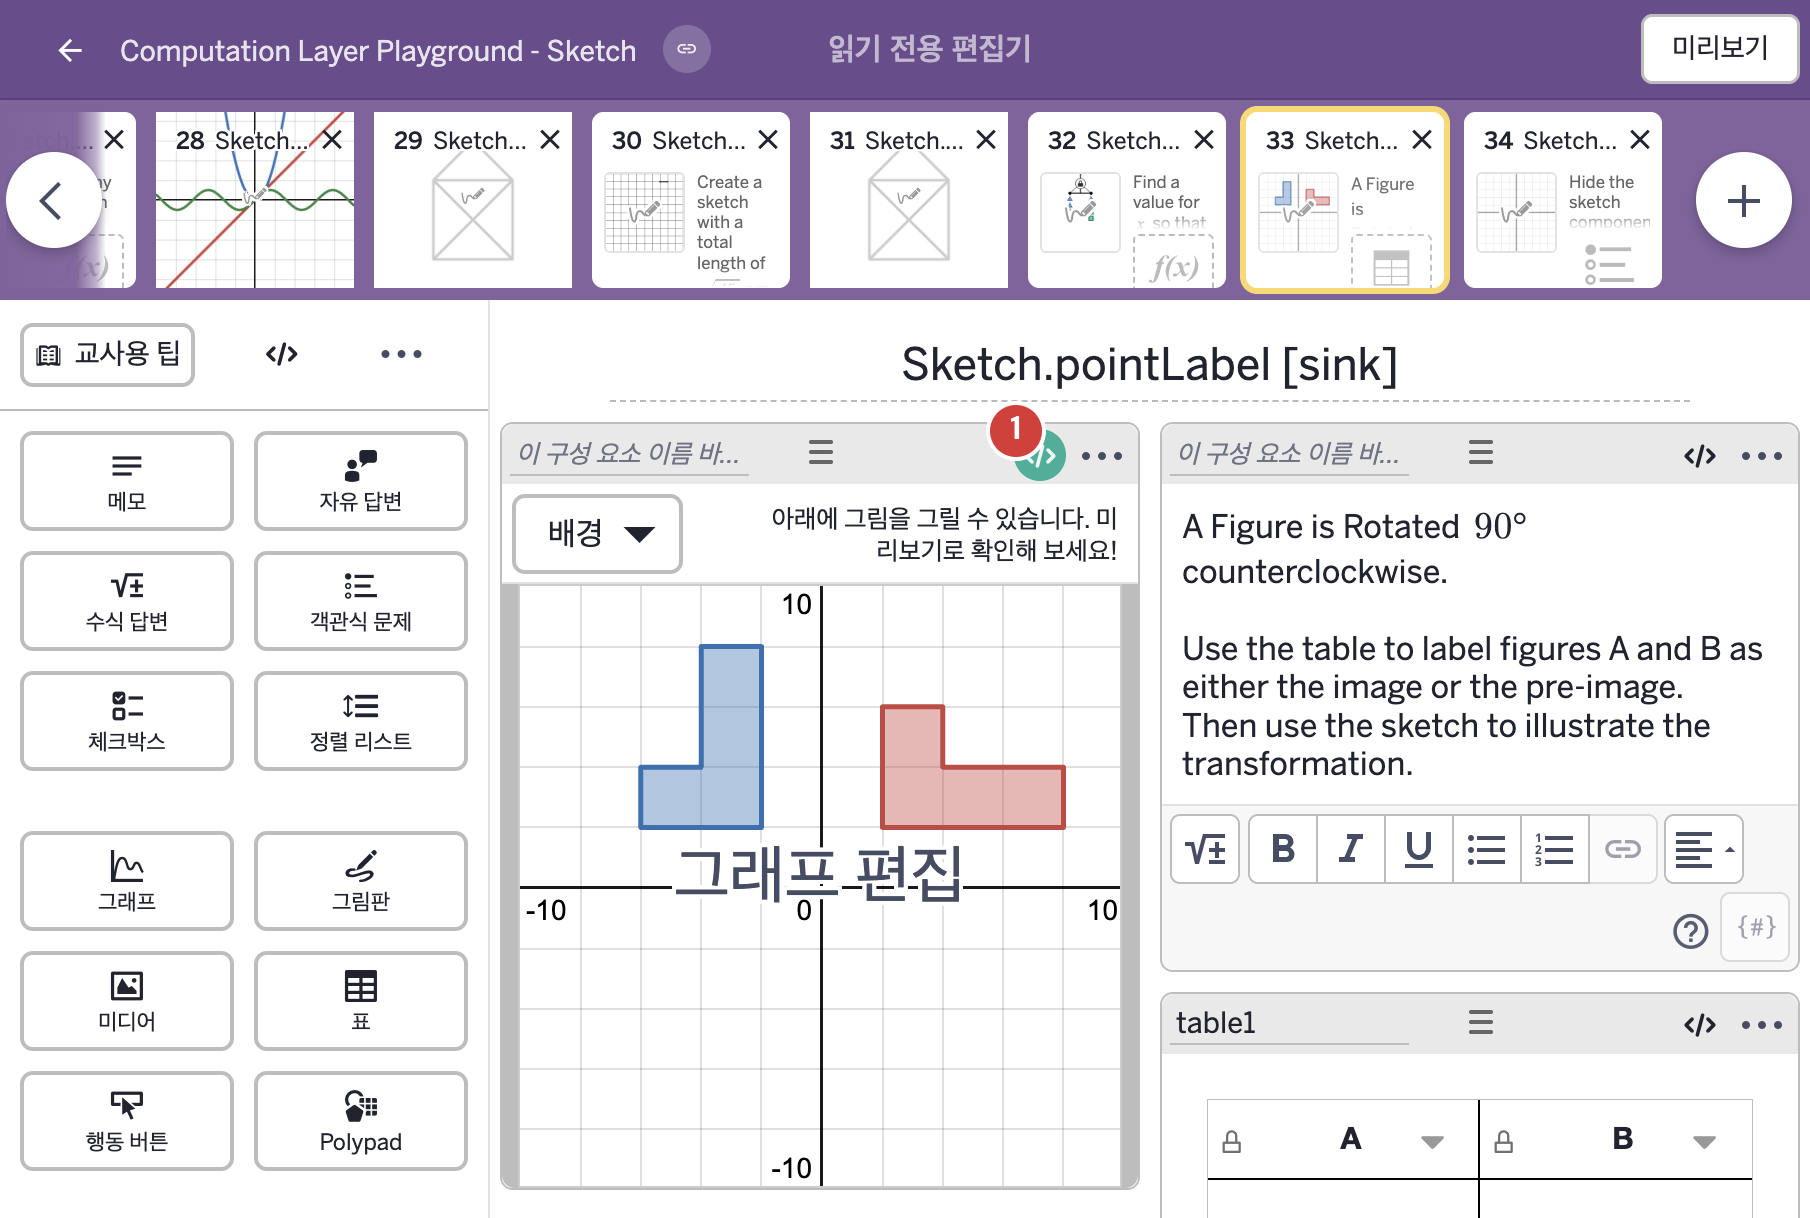Open column B header dropdown arrow
1810x1218 pixels.
pos(1705,1141)
